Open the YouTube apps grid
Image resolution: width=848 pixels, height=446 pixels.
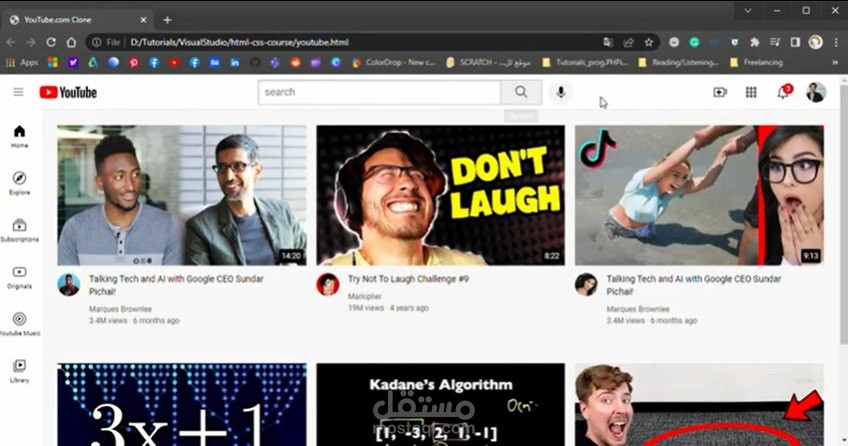pyautogui.click(x=751, y=92)
